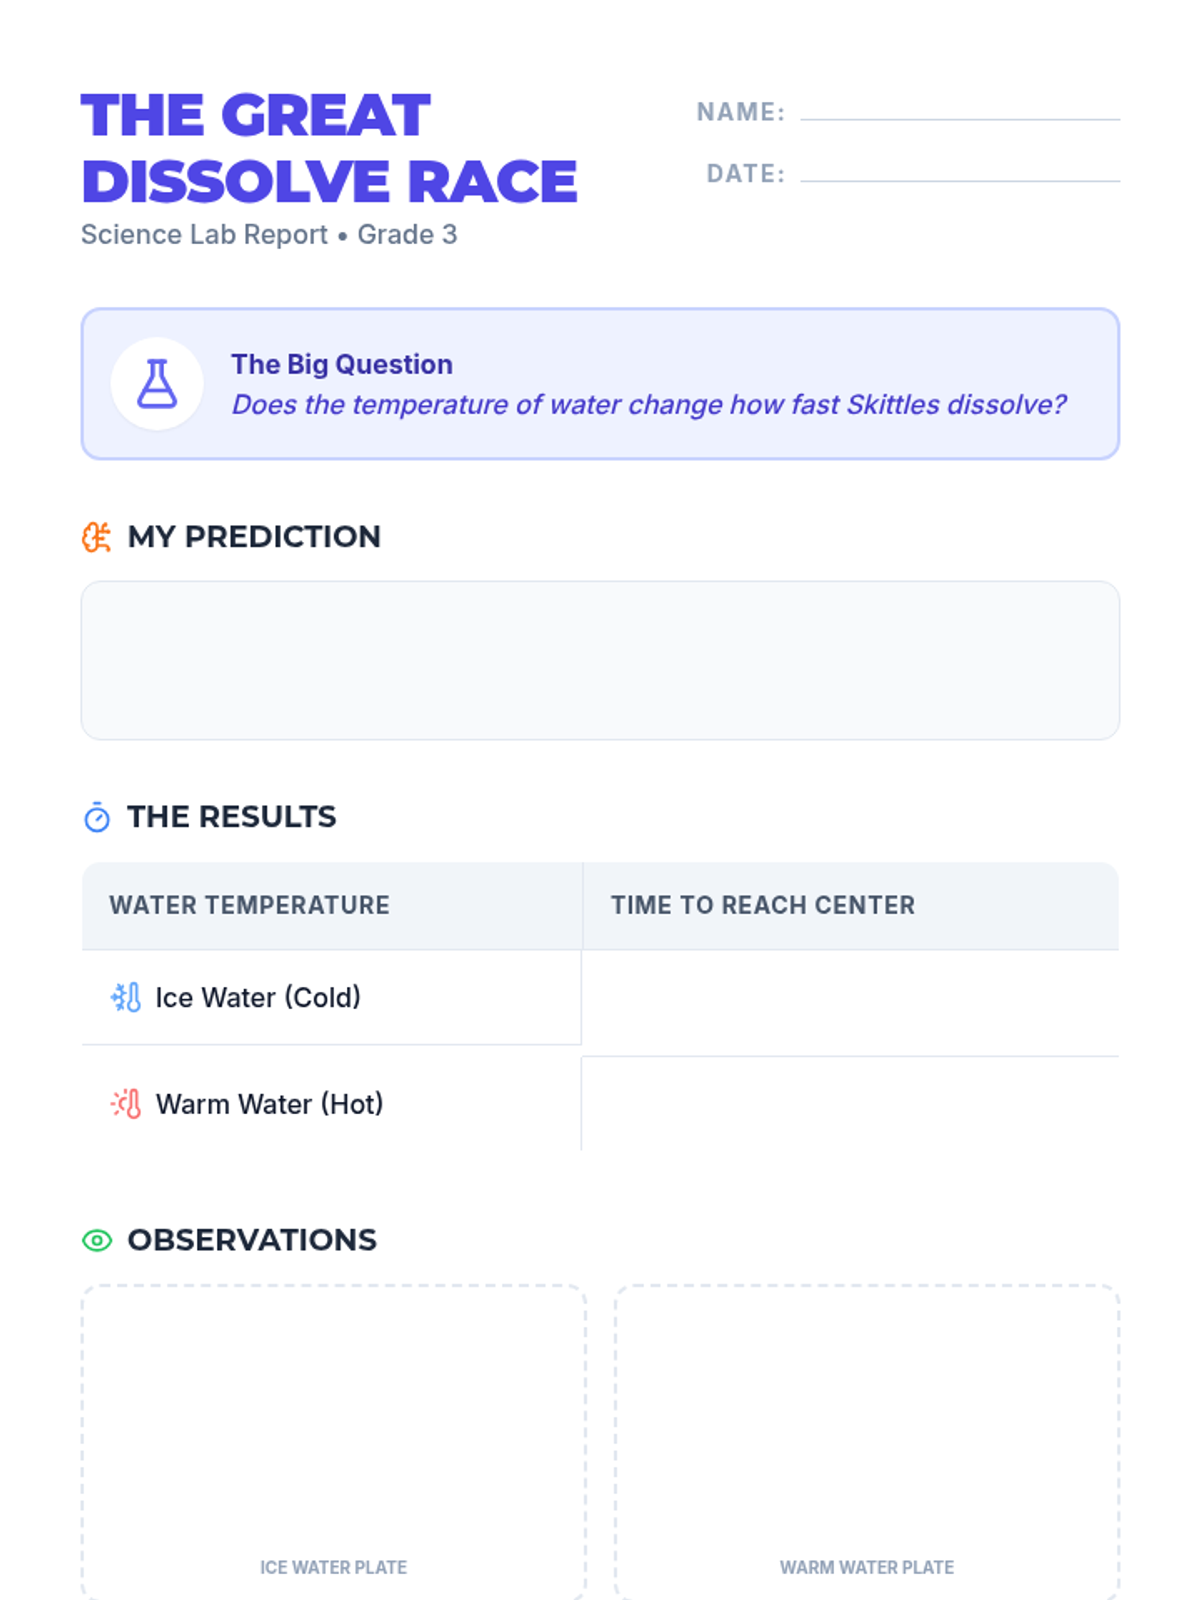Click the hot thermometer icon for Warm Water
This screenshot has width=1200, height=1600.
[x=126, y=1104]
